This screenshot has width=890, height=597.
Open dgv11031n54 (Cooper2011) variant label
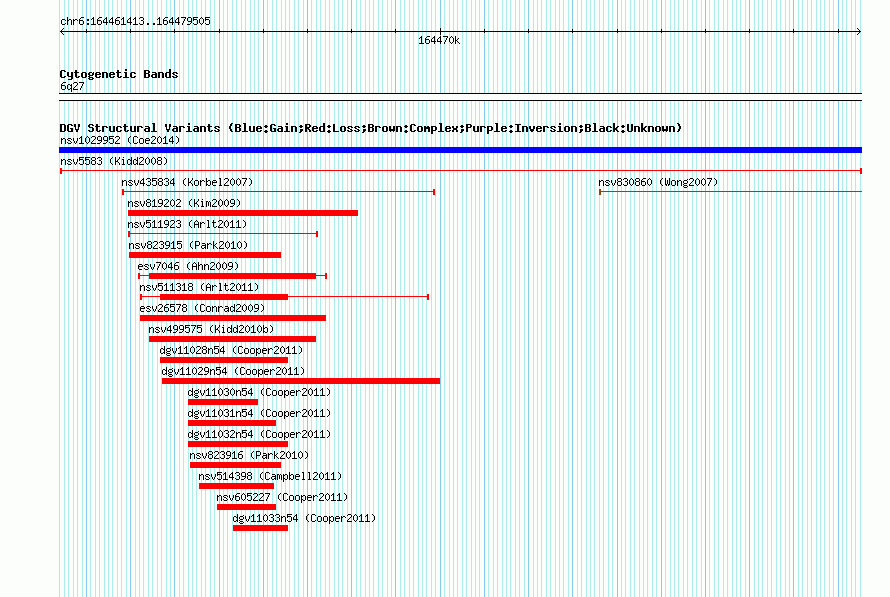pyautogui.click(x=259, y=413)
